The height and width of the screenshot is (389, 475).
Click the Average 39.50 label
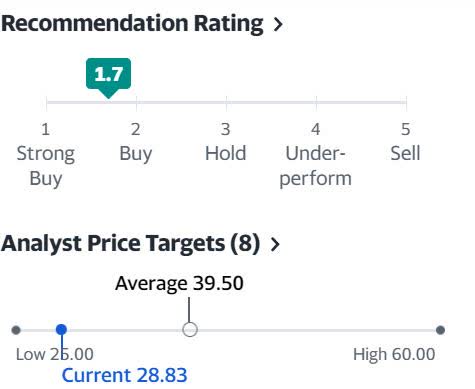[179, 284]
